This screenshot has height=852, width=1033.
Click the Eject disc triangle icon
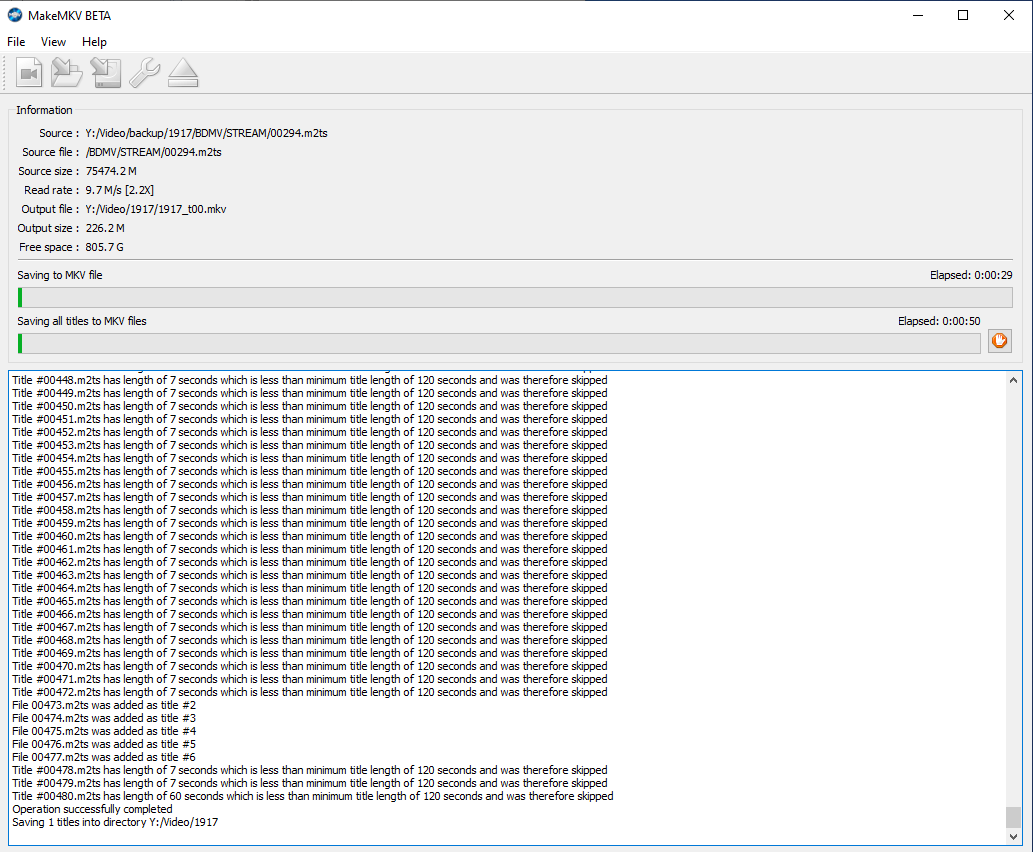[x=183, y=73]
